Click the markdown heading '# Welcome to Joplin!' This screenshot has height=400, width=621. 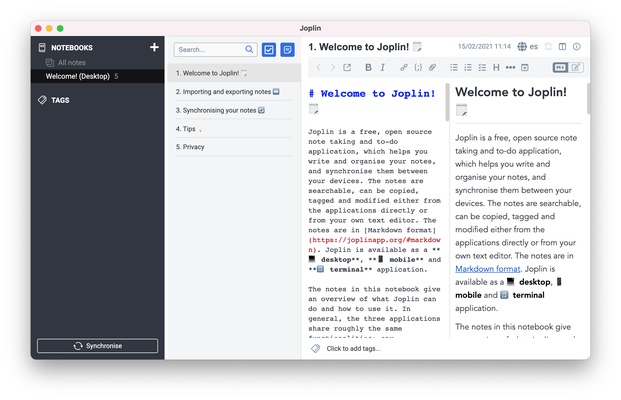click(x=372, y=94)
